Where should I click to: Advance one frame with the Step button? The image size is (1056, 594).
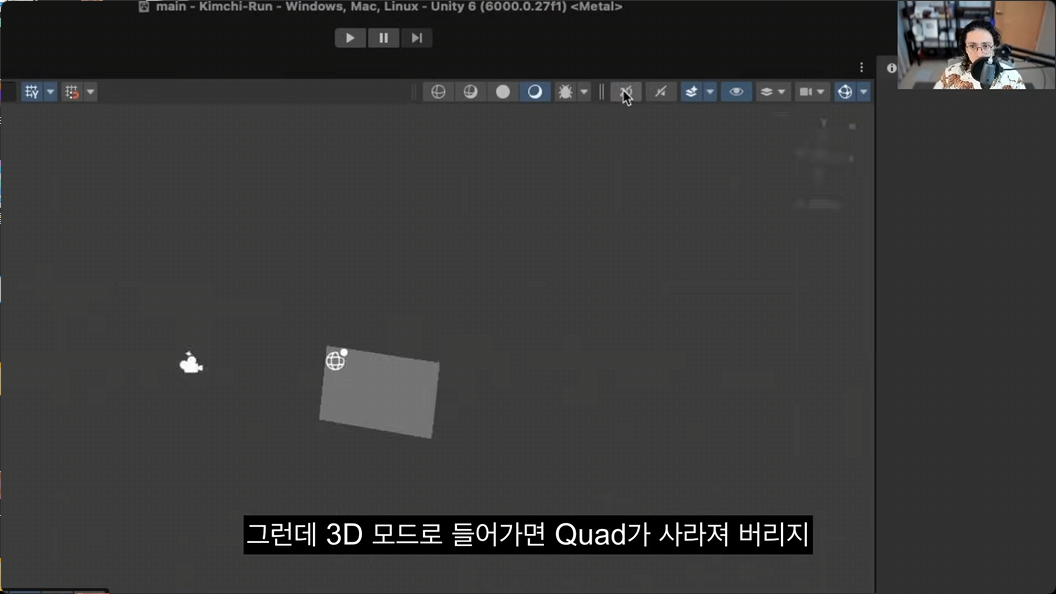click(416, 38)
